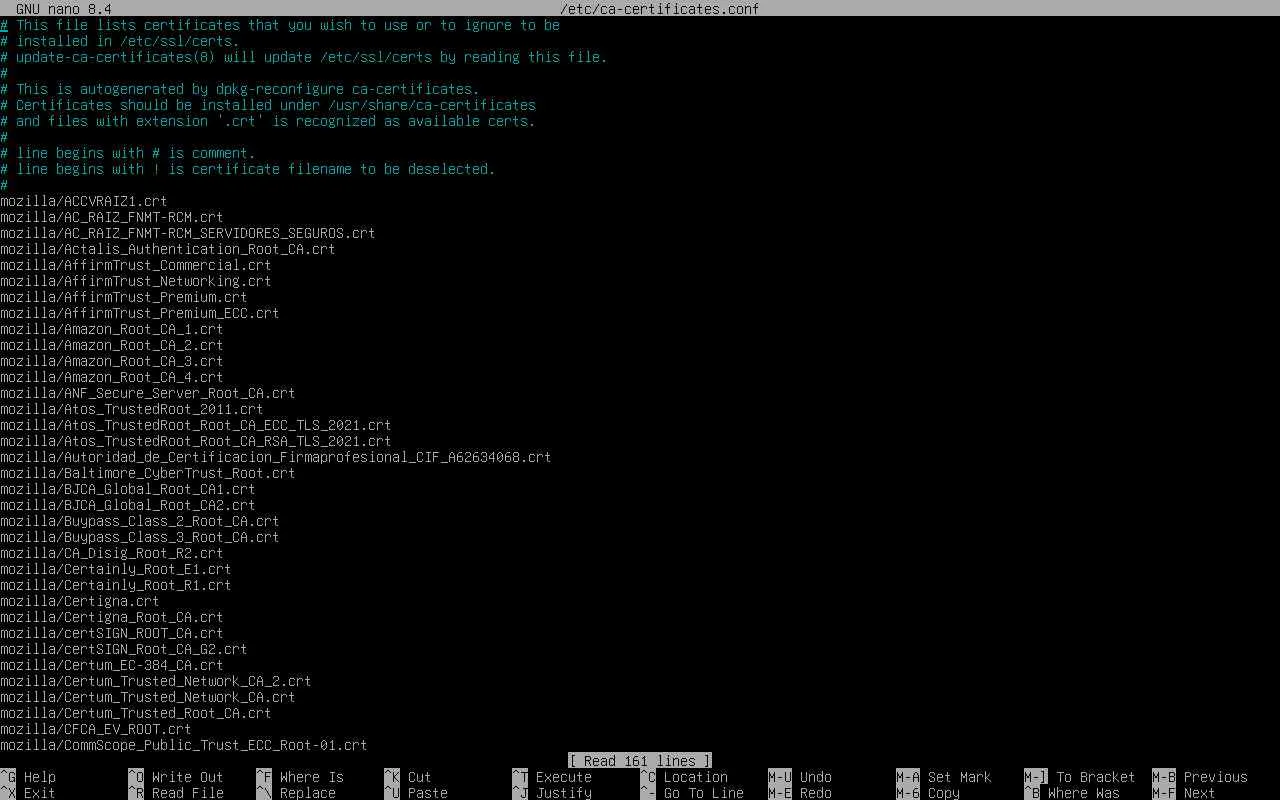The width and height of the screenshot is (1280, 800).
Task: Click the comment about dpkg-reconfigure ca-certificates
Action: (240, 89)
